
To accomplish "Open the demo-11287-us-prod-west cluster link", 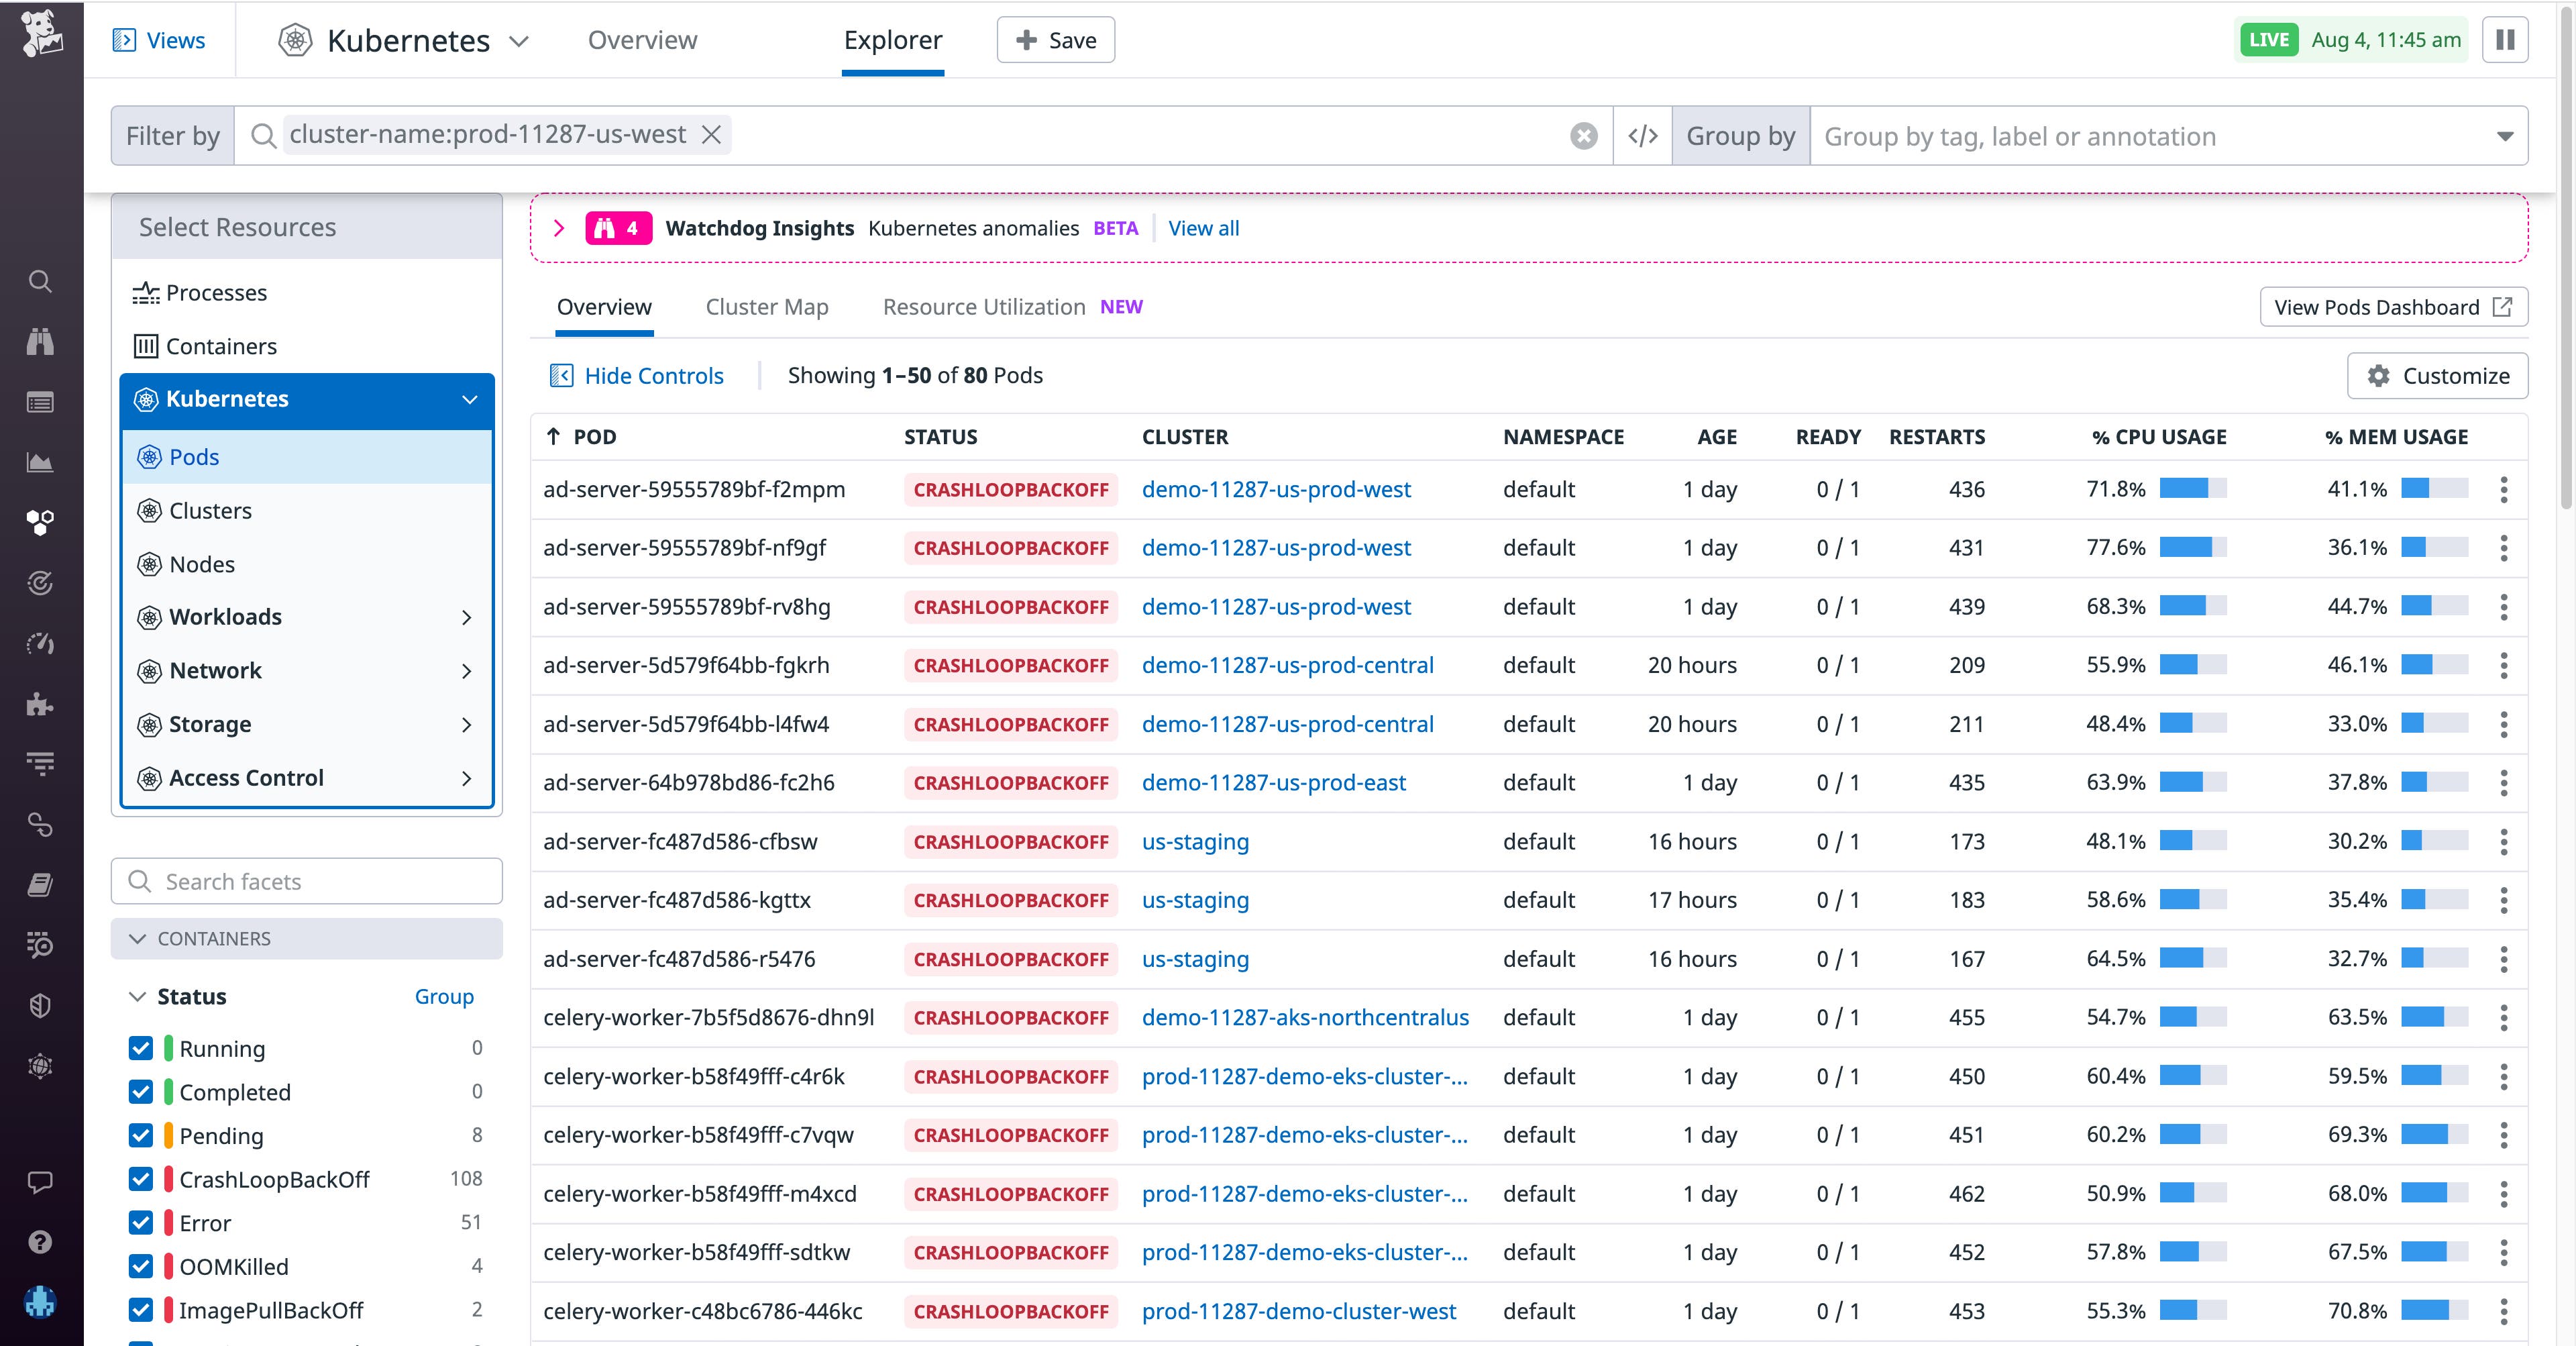I will click(x=1276, y=489).
